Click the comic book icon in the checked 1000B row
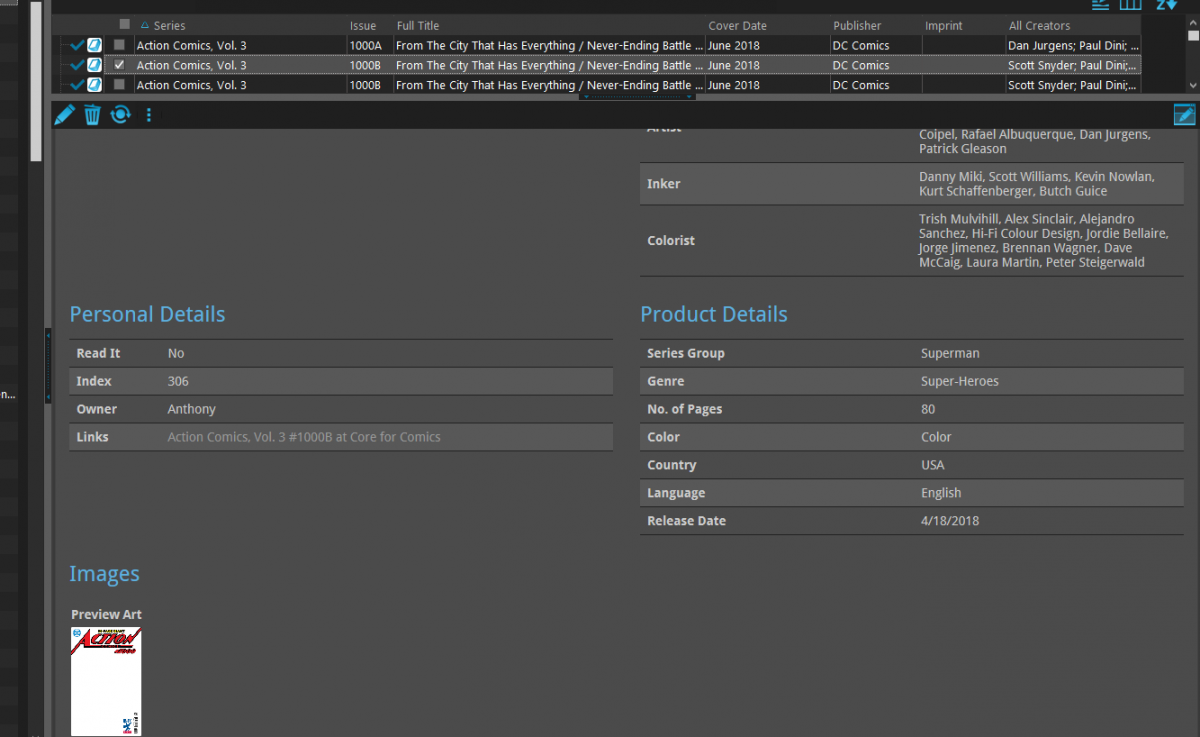This screenshot has height=737, width=1200. tap(95, 65)
